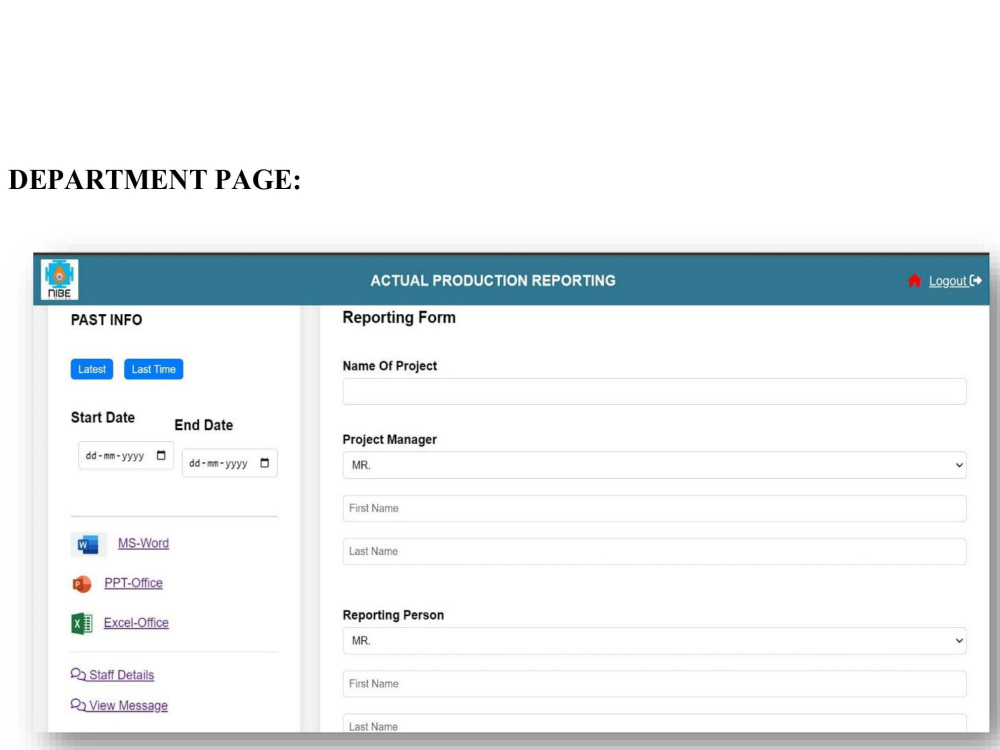Click the MS-Word icon
The height and width of the screenshot is (750, 1000).
88,545
